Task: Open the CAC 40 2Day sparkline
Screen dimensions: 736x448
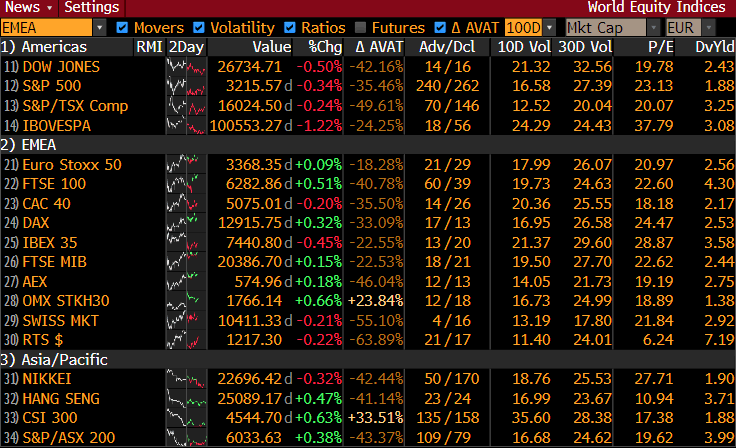Action: pos(186,203)
